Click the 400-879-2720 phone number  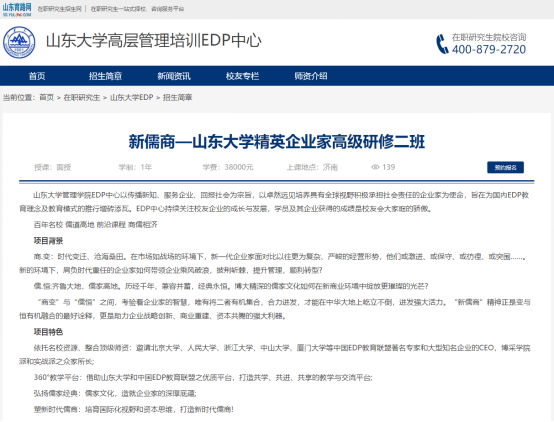[x=489, y=49]
